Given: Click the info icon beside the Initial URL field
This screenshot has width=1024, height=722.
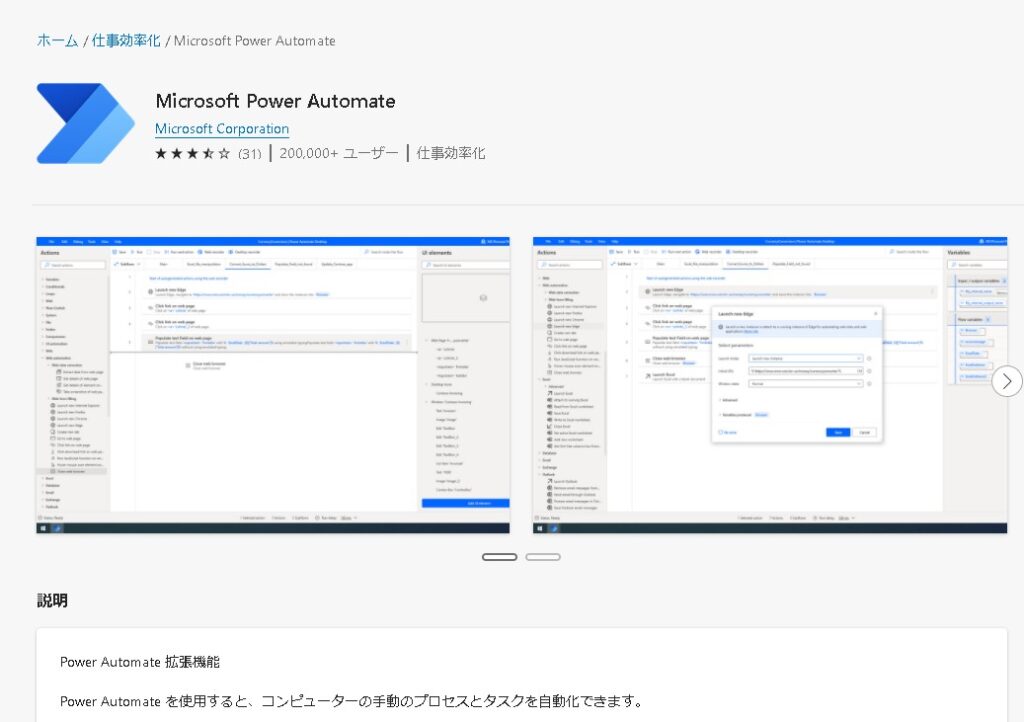Looking at the screenshot, I should (x=868, y=370).
